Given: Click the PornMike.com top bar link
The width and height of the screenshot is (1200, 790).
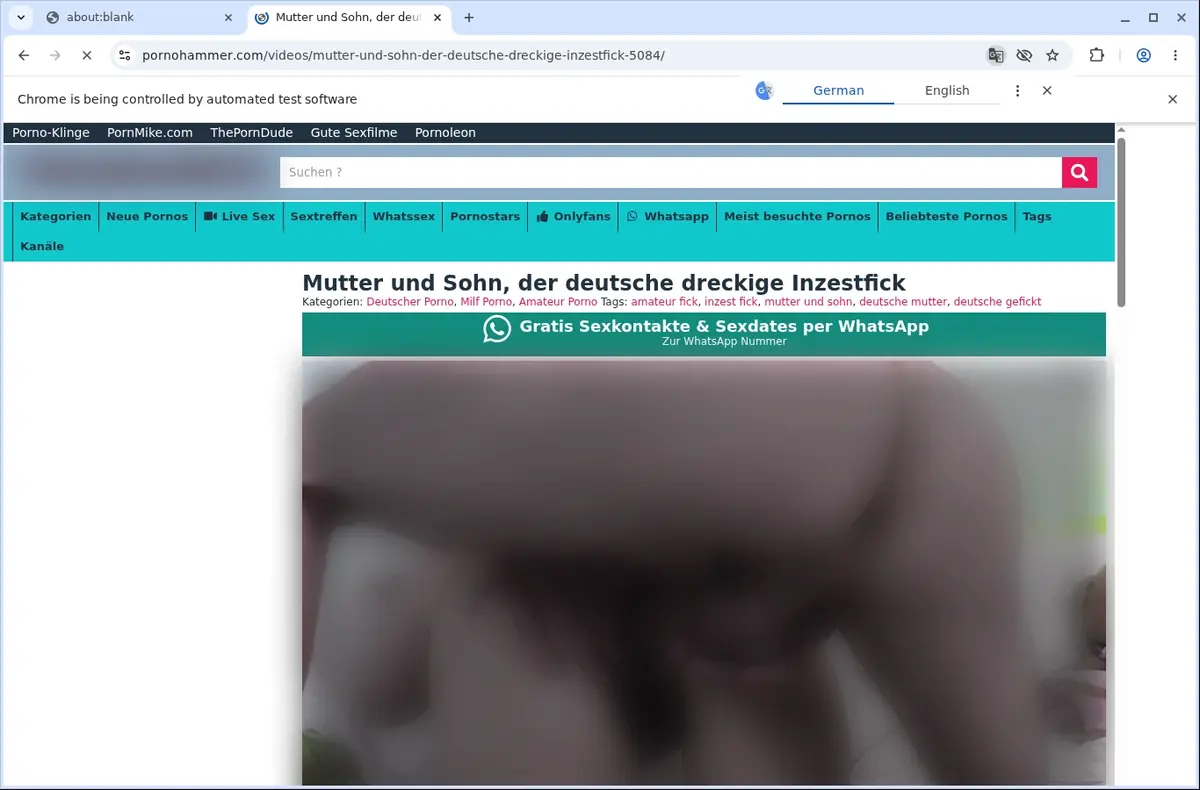Looking at the screenshot, I should click(x=150, y=133).
